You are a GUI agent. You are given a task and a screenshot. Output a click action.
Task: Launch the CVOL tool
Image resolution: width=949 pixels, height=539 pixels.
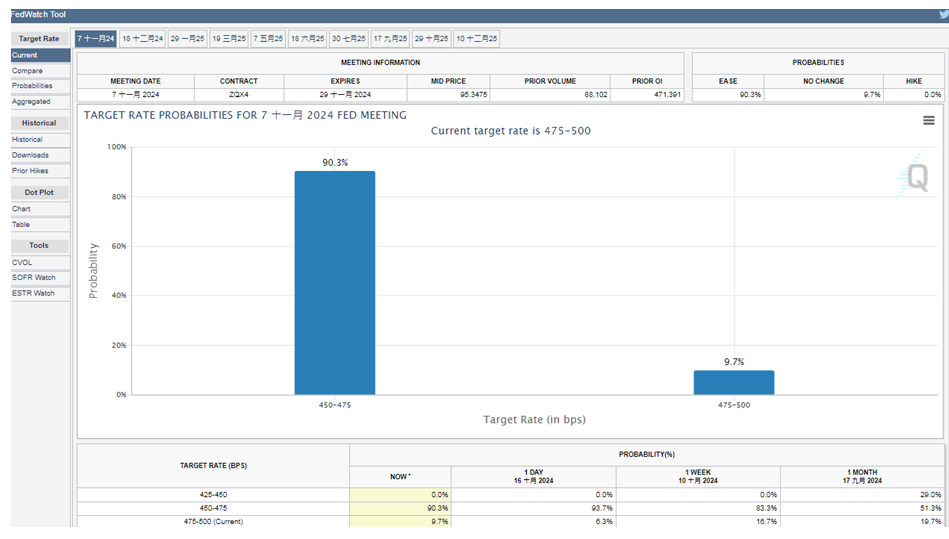[x=22, y=262]
